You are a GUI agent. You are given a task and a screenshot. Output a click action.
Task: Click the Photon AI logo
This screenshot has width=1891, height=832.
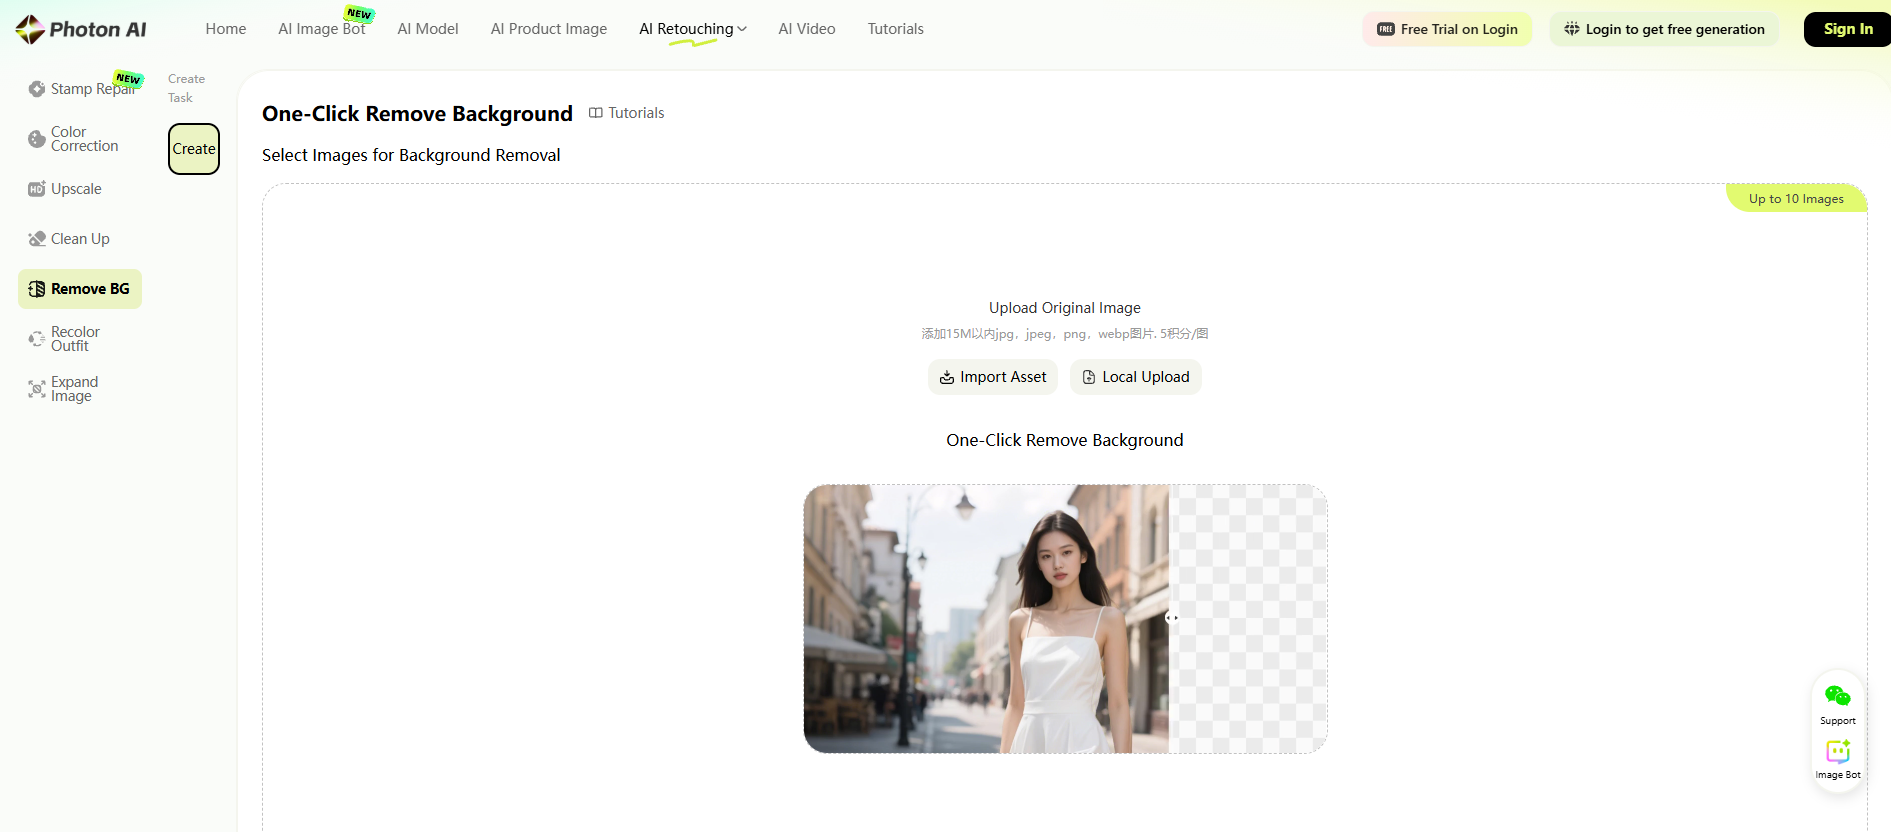pyautogui.click(x=81, y=29)
